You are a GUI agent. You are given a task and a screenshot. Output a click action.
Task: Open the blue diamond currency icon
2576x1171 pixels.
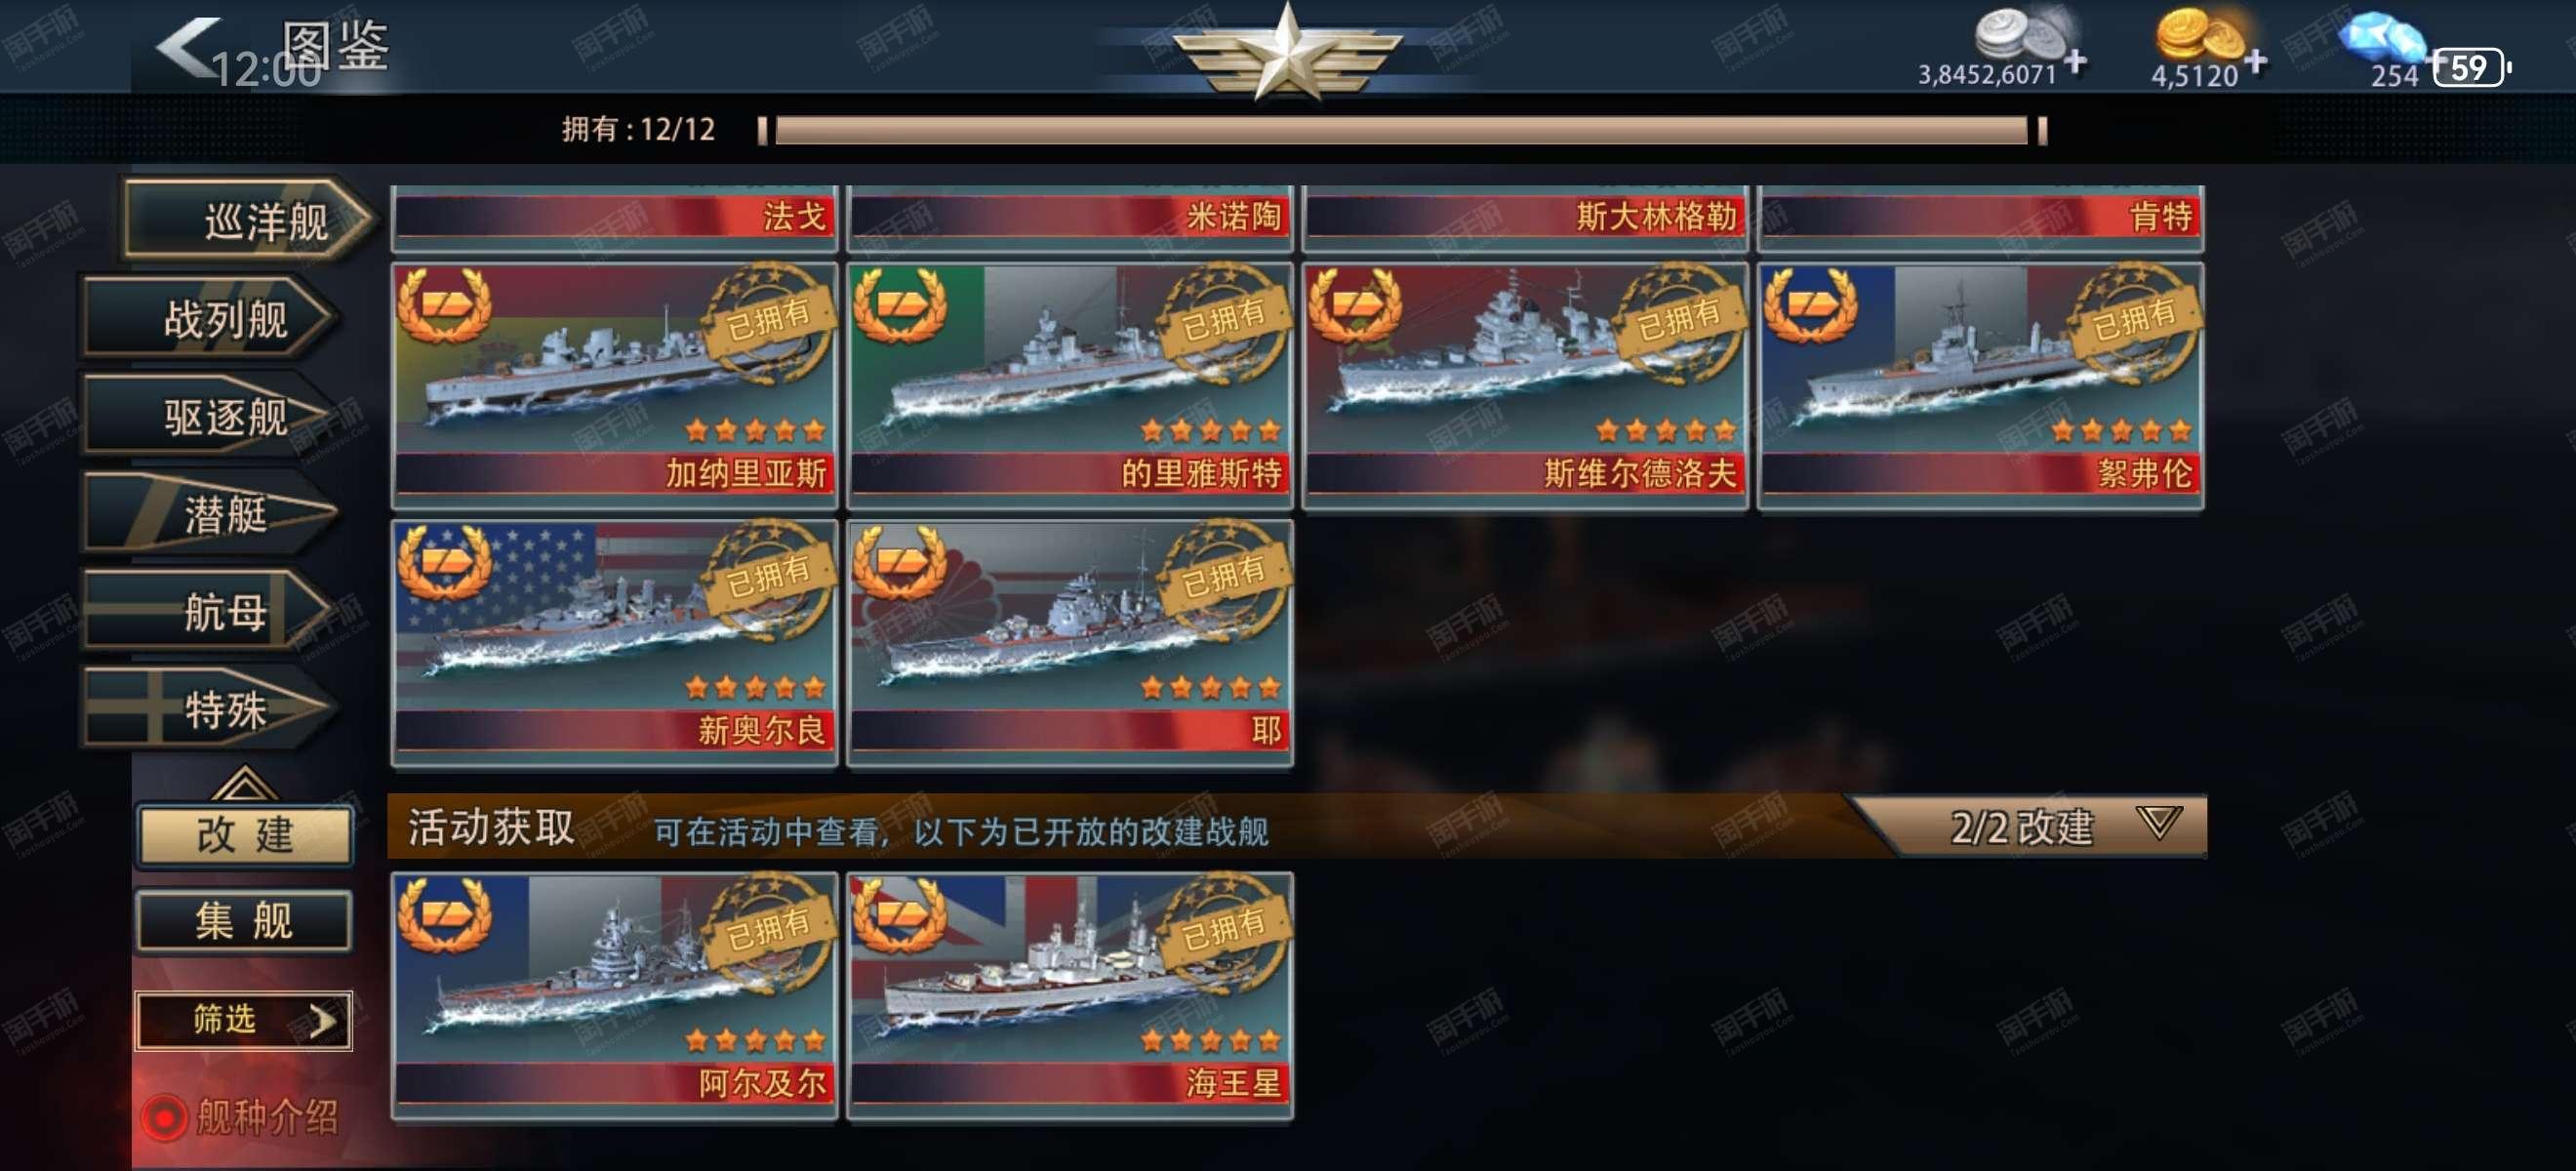[x=2383, y=40]
